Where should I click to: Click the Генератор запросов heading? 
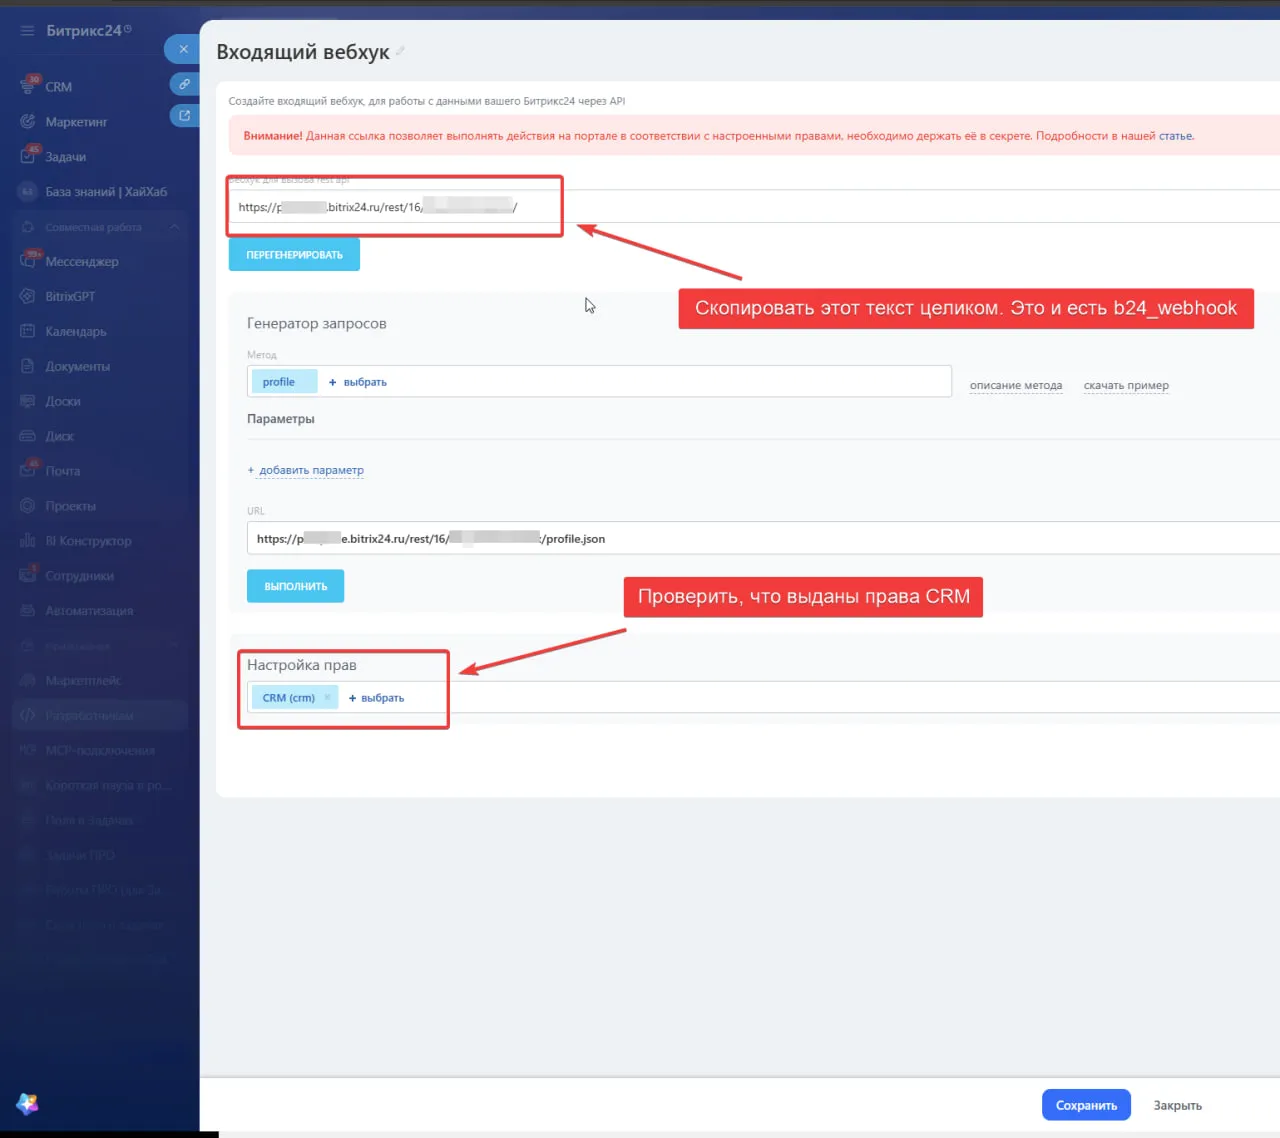[317, 324]
